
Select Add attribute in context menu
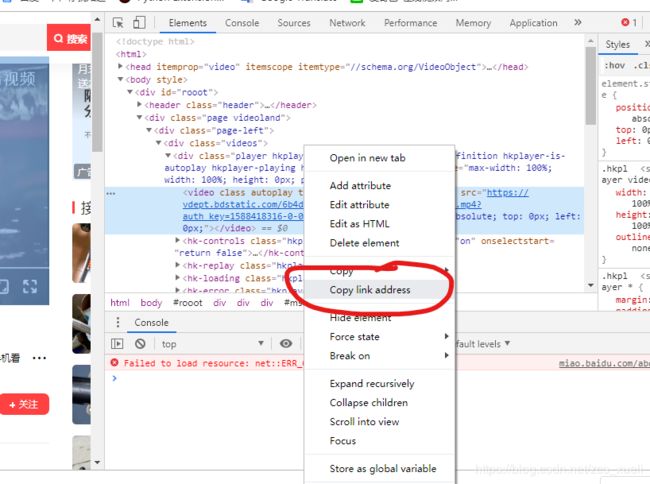(x=360, y=186)
